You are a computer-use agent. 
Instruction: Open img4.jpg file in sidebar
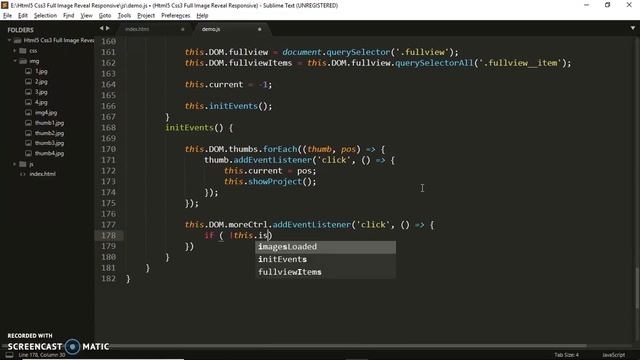46,112
